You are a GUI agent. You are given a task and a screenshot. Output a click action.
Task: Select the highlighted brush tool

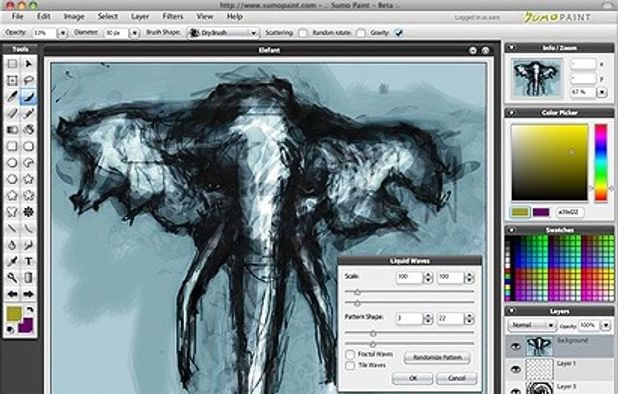point(28,97)
